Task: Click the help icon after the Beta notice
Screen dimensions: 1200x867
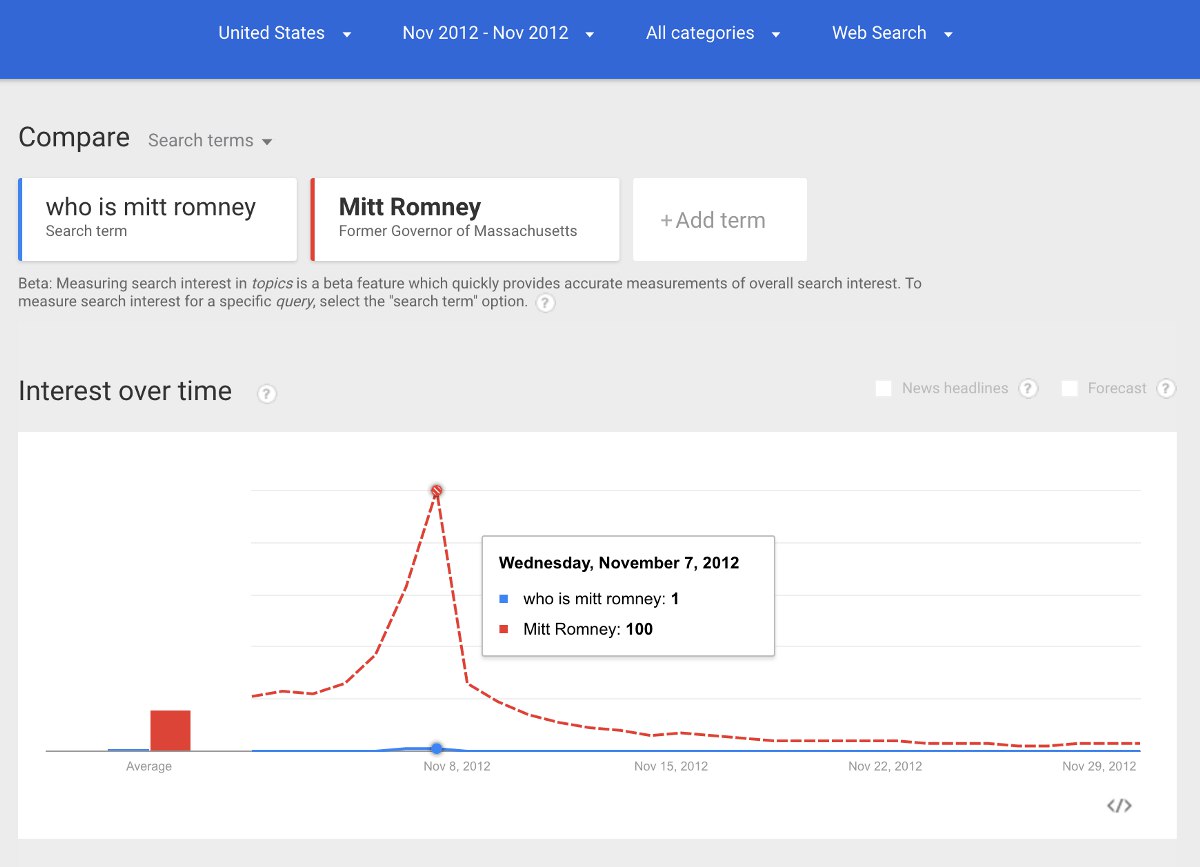Action: [x=545, y=303]
